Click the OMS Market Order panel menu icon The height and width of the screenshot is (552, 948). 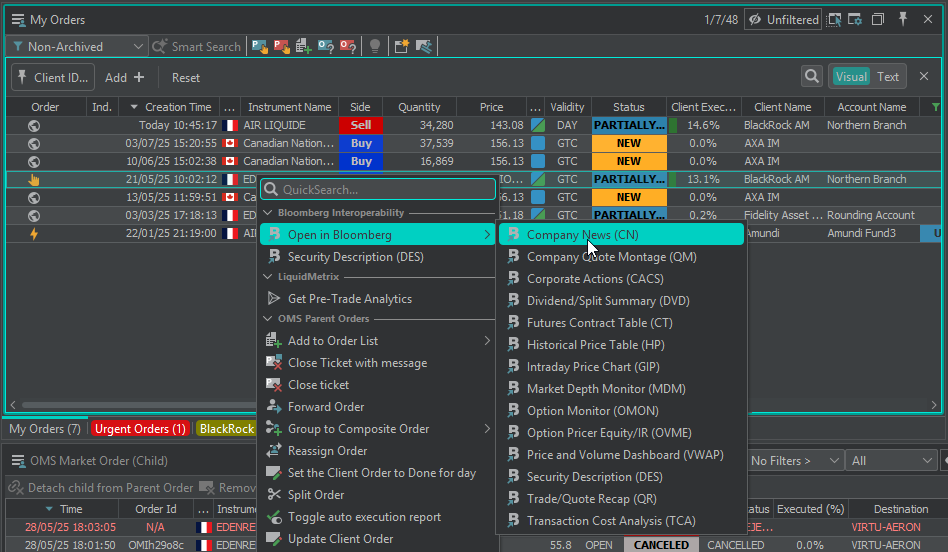18,461
